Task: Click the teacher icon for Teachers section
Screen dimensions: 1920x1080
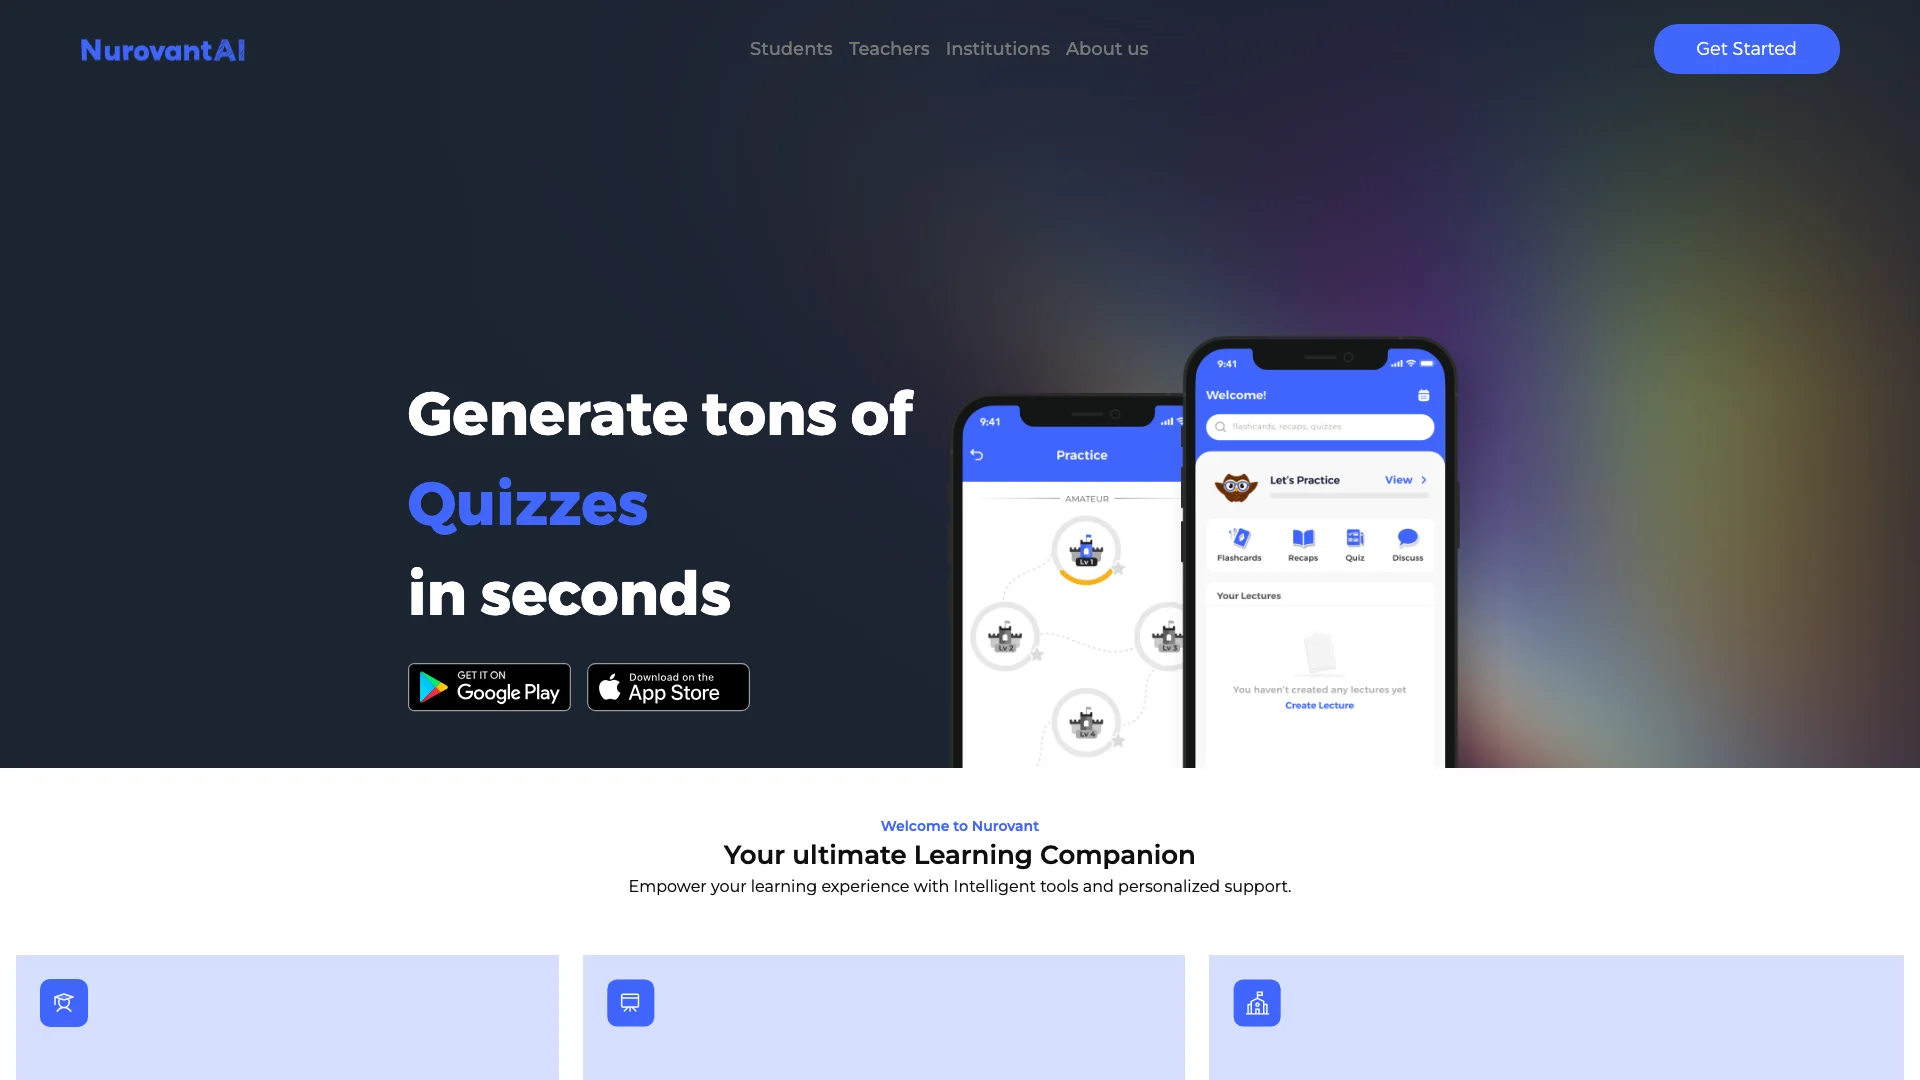Action: point(630,1001)
